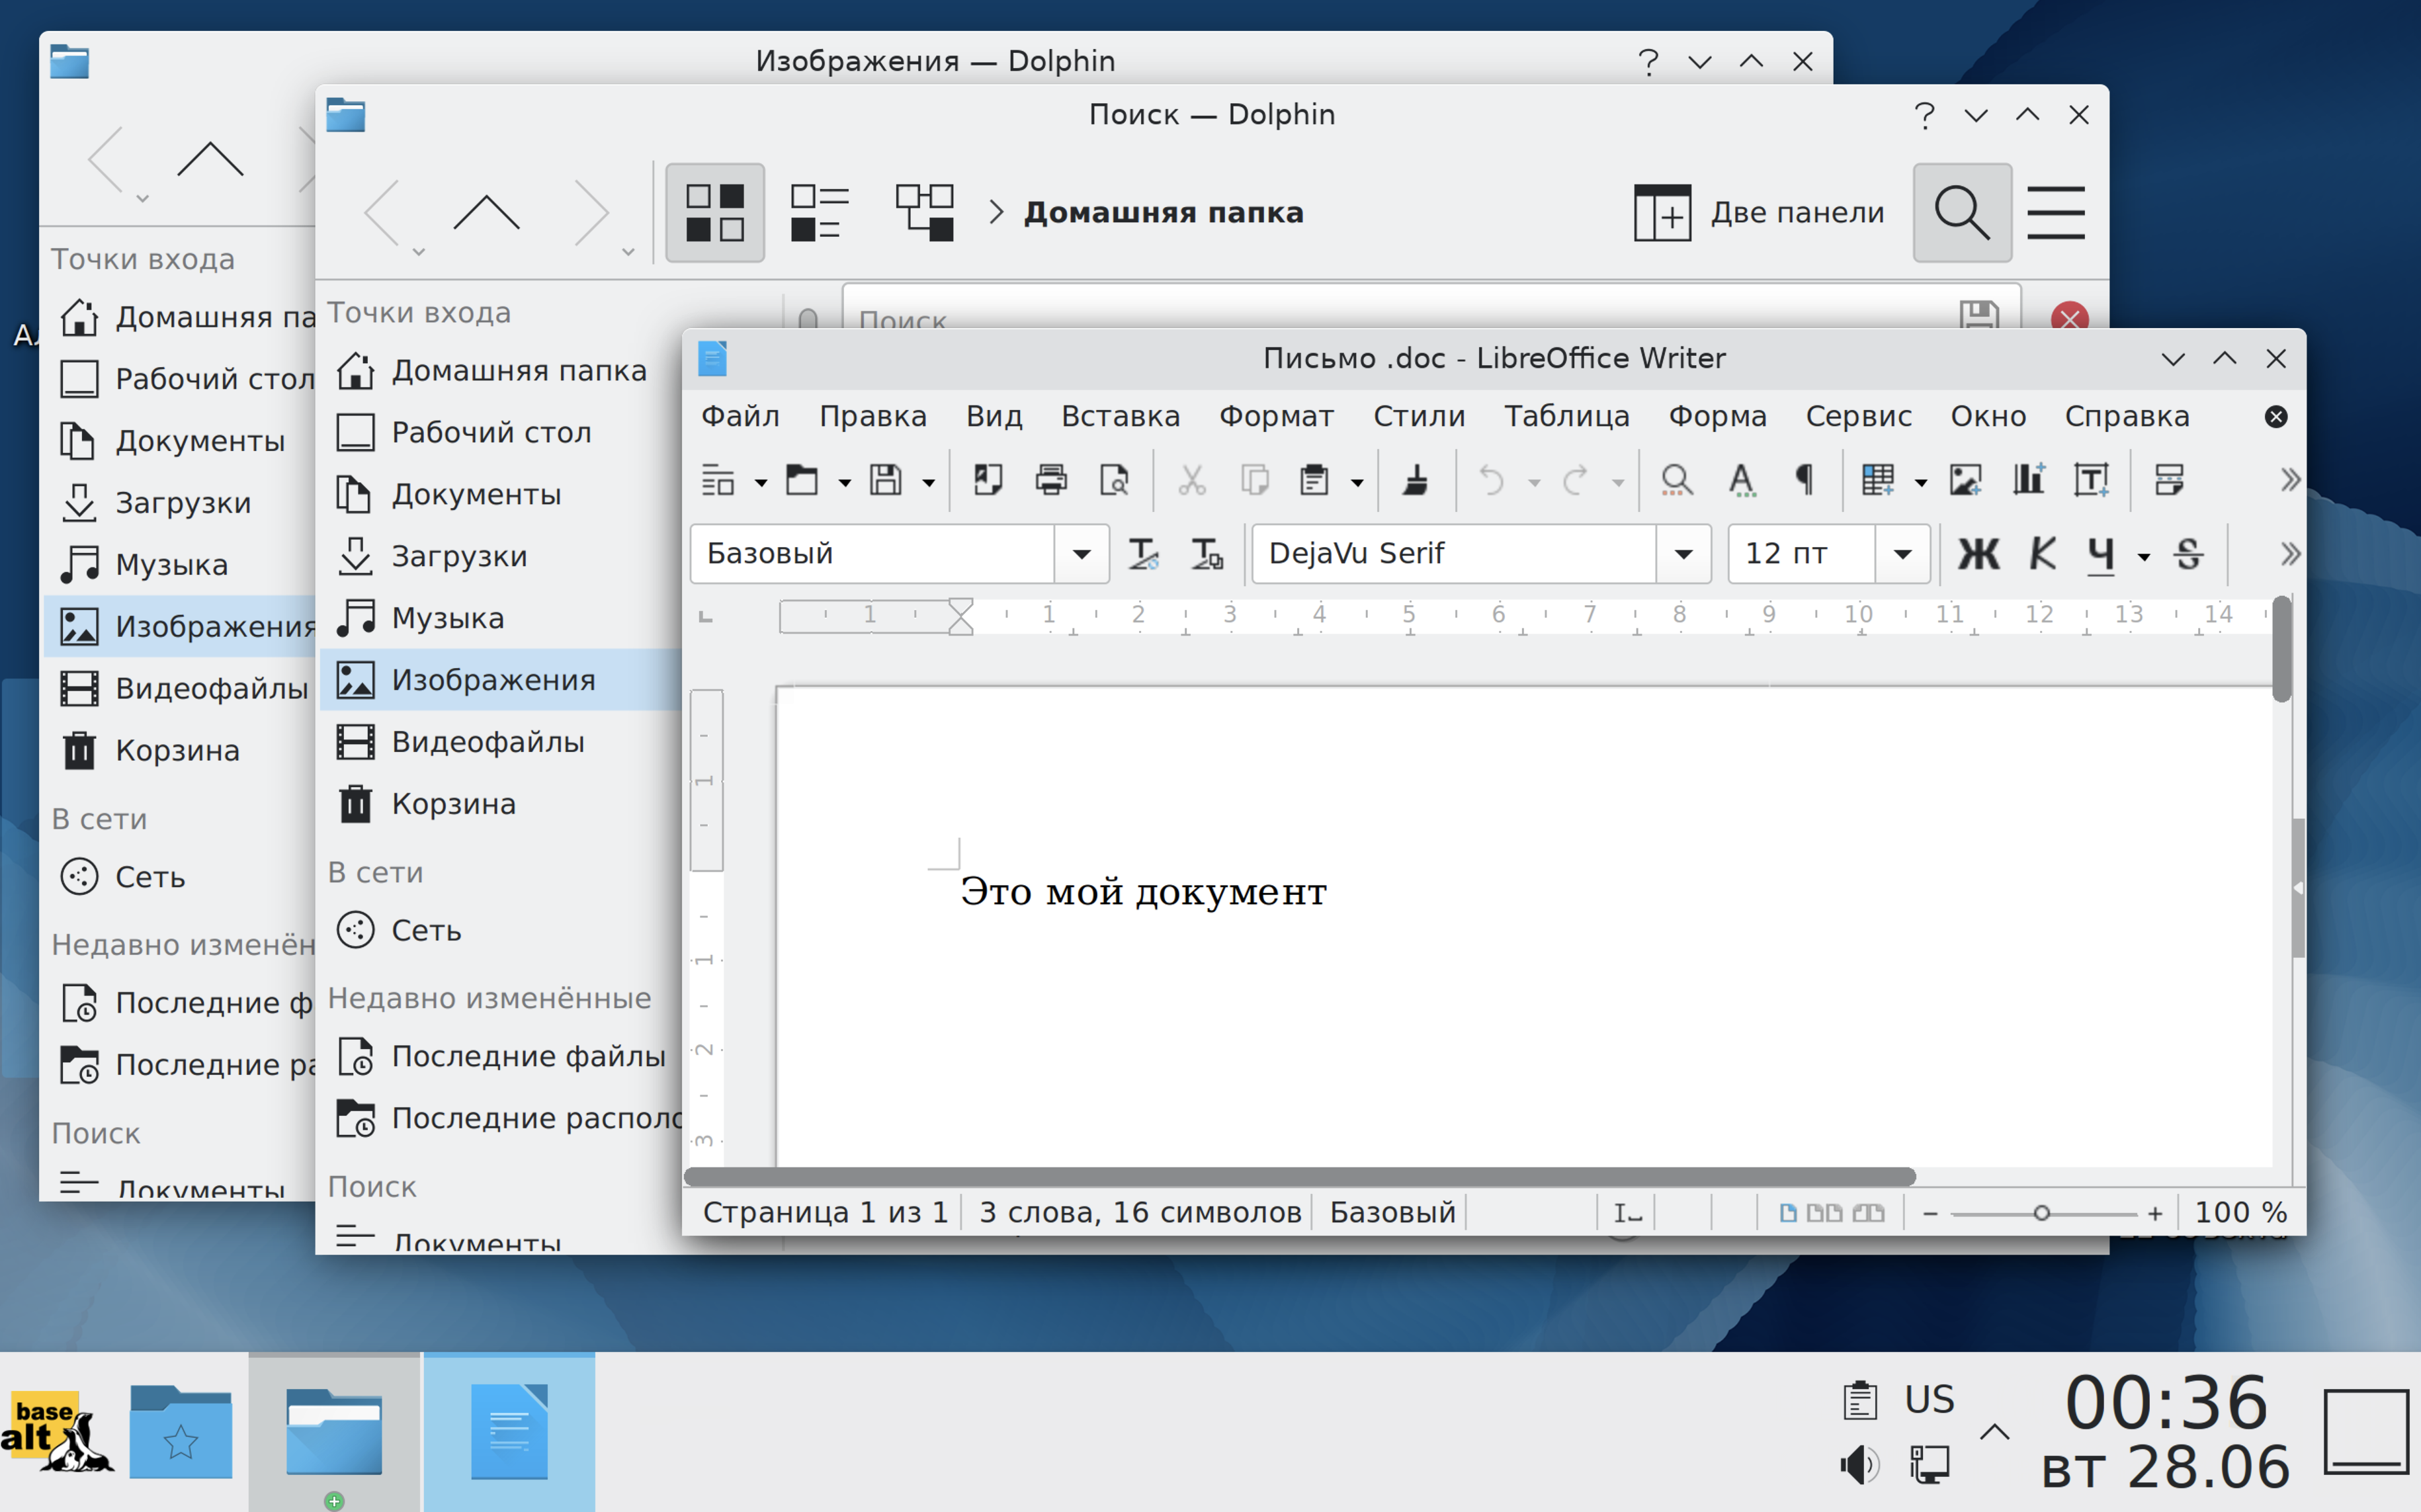Viewport: 2421px width, 1512px height.
Task: Expand the Insert Table dropdown arrow
Action: click(x=1921, y=483)
